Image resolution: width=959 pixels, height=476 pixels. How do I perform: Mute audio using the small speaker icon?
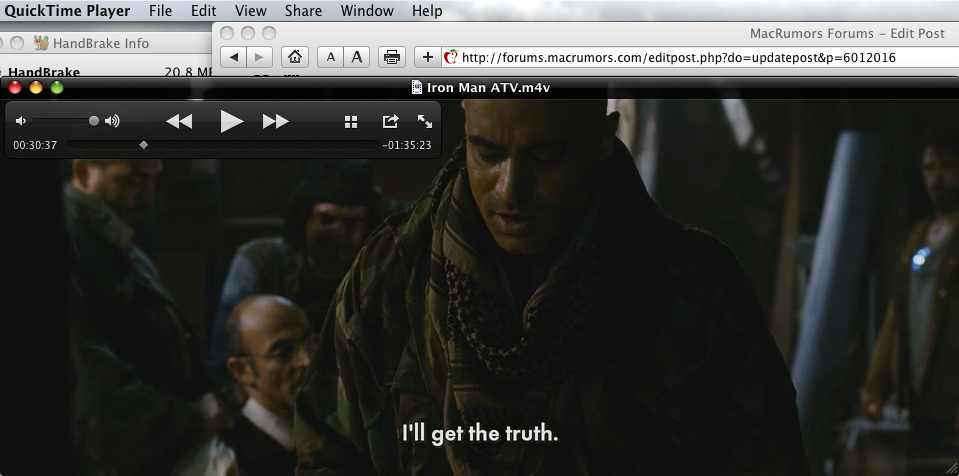coord(21,121)
